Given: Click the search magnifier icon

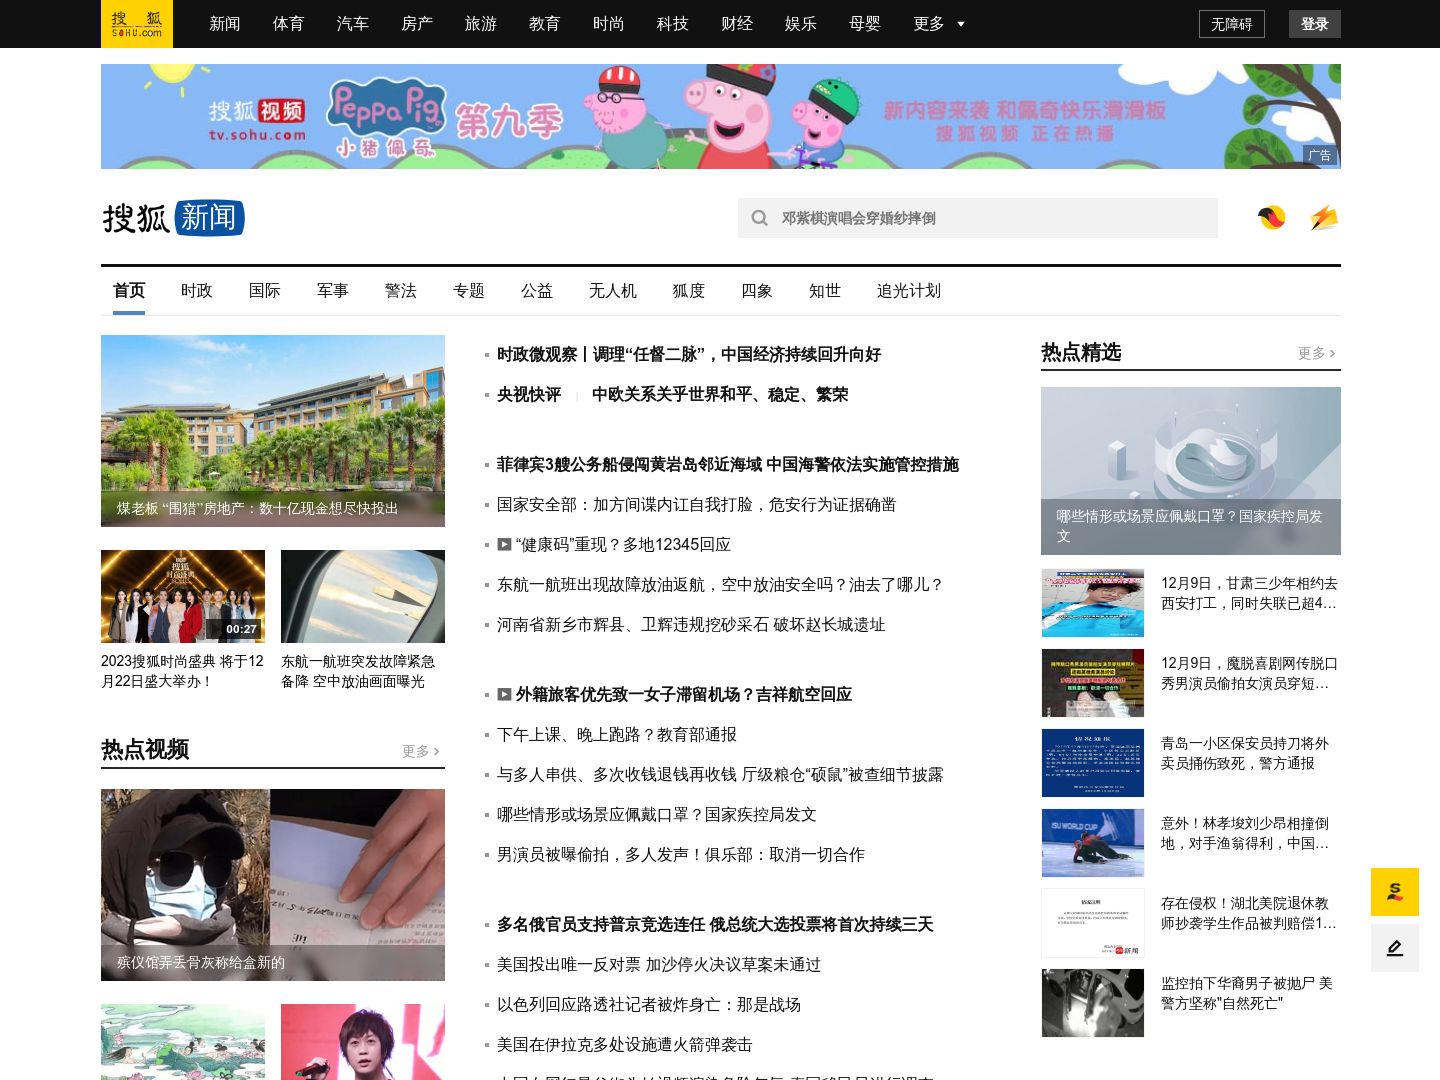Looking at the screenshot, I should pos(760,218).
